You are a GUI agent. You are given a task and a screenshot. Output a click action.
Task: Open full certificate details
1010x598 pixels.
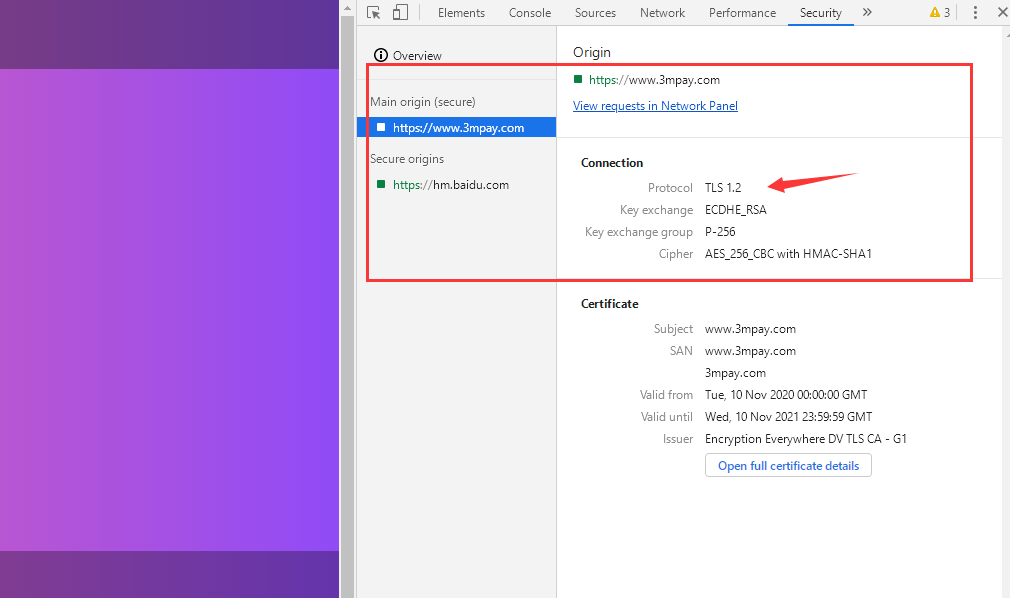click(x=788, y=465)
